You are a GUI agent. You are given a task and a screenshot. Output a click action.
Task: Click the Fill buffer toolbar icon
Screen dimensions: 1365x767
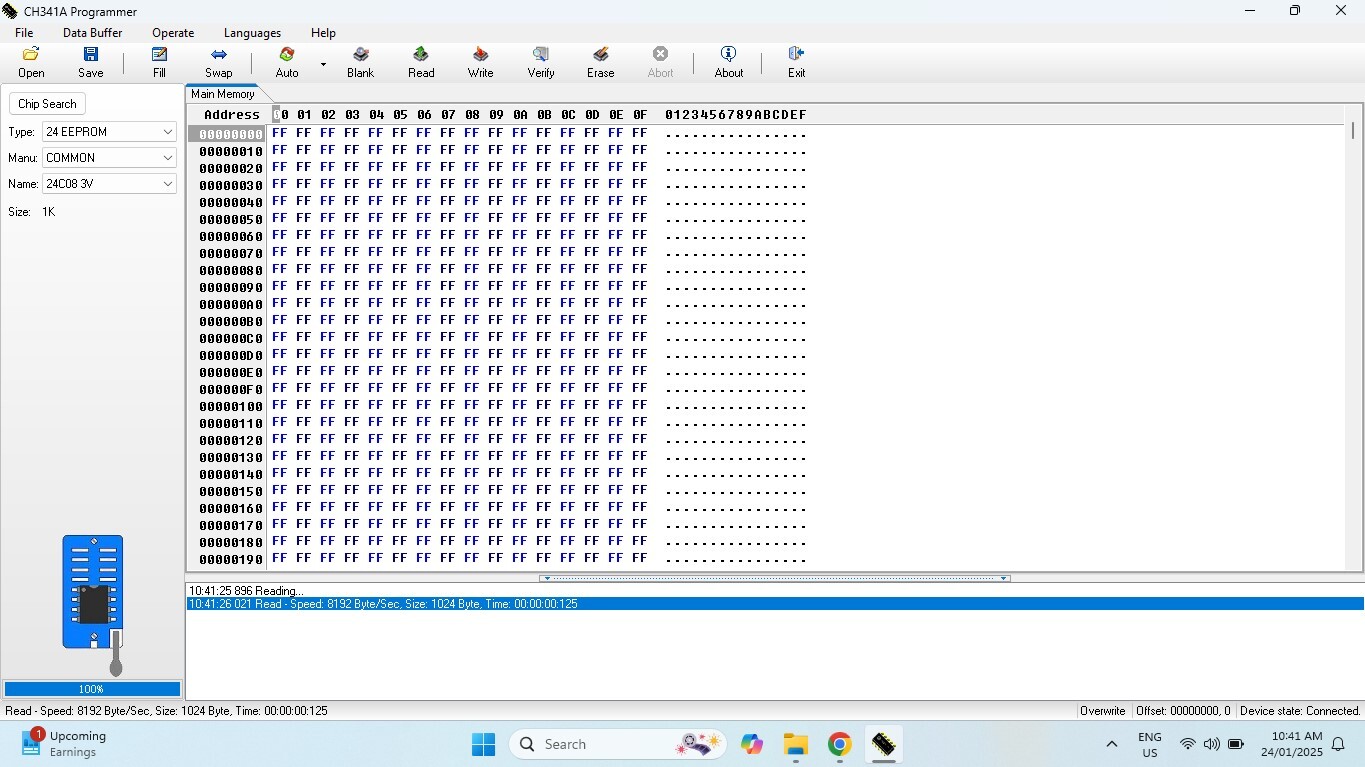coord(159,62)
